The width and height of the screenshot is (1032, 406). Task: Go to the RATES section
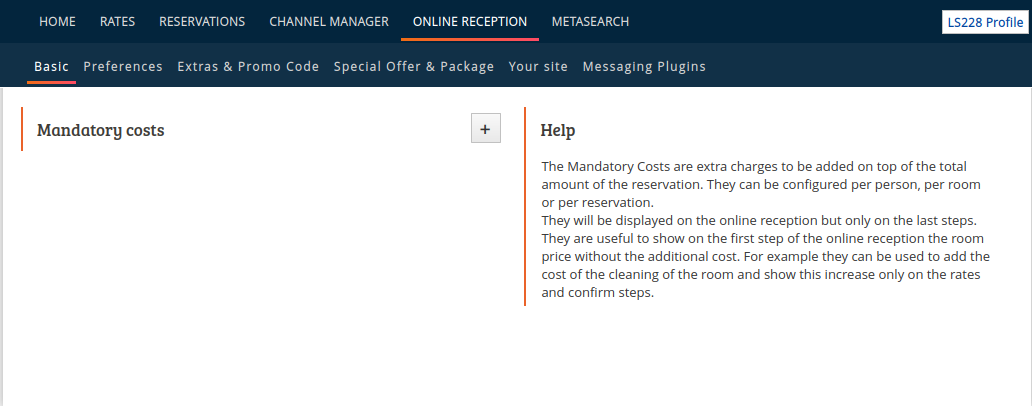coord(117,22)
